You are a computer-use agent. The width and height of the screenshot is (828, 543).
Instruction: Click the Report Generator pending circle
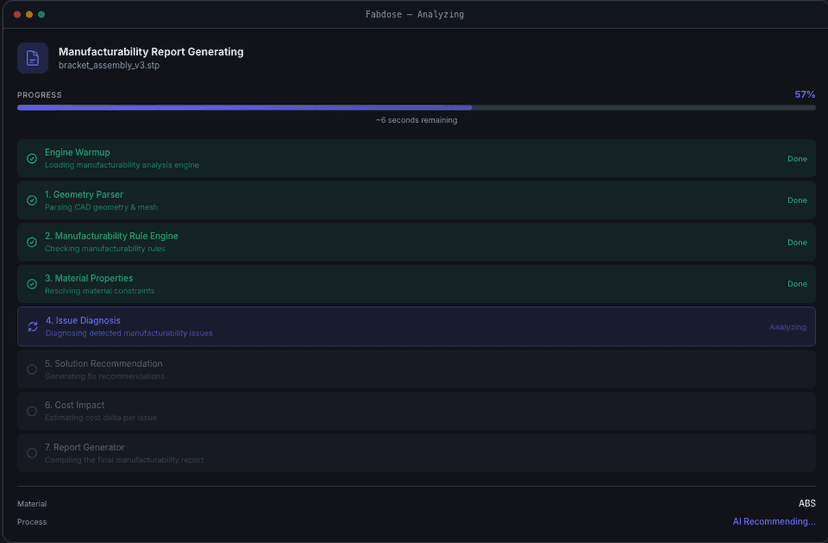tap(32, 453)
